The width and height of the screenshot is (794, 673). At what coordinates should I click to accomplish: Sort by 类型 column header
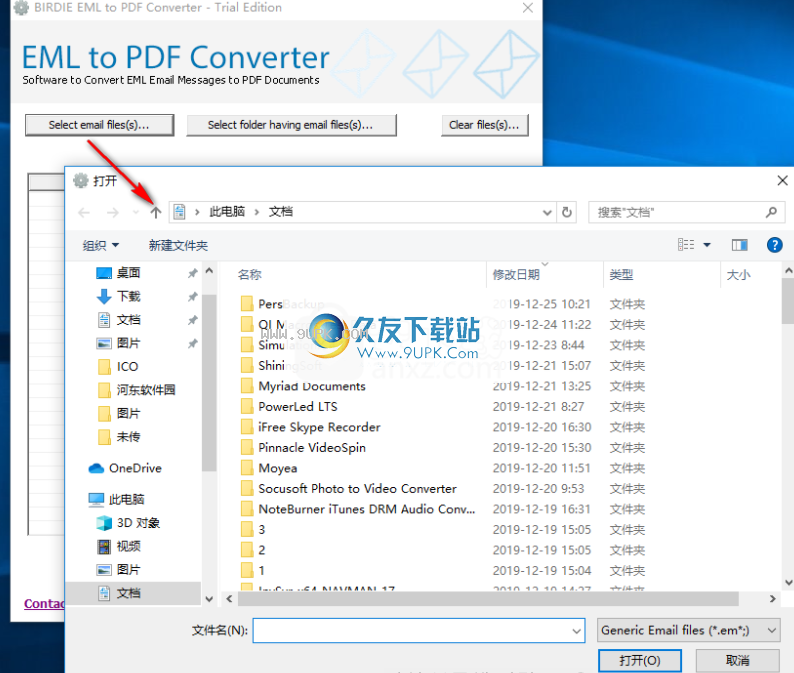[x=621, y=275]
